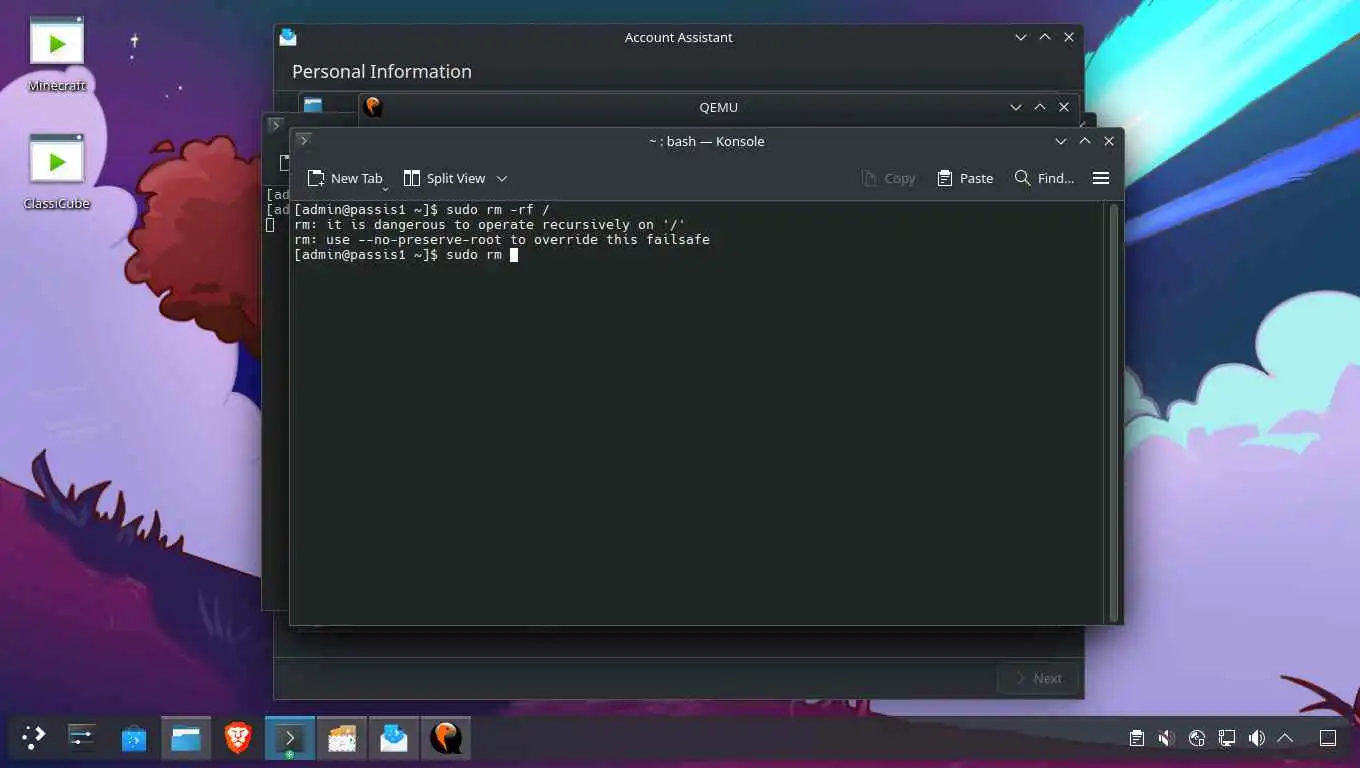Screen dimensions: 1360x768
Task: Switch to the Dolphin file manager on the taskbar
Action: coord(186,738)
